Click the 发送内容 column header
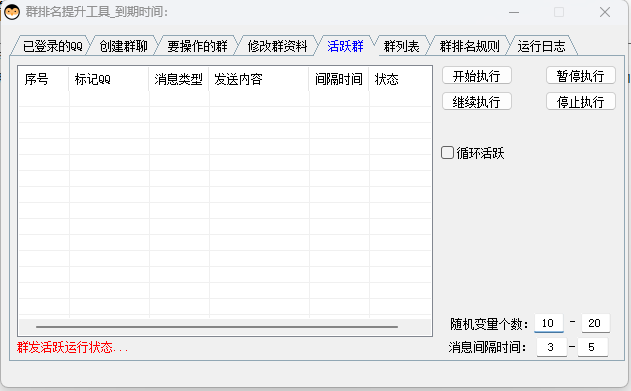631x391 pixels. (x=259, y=79)
